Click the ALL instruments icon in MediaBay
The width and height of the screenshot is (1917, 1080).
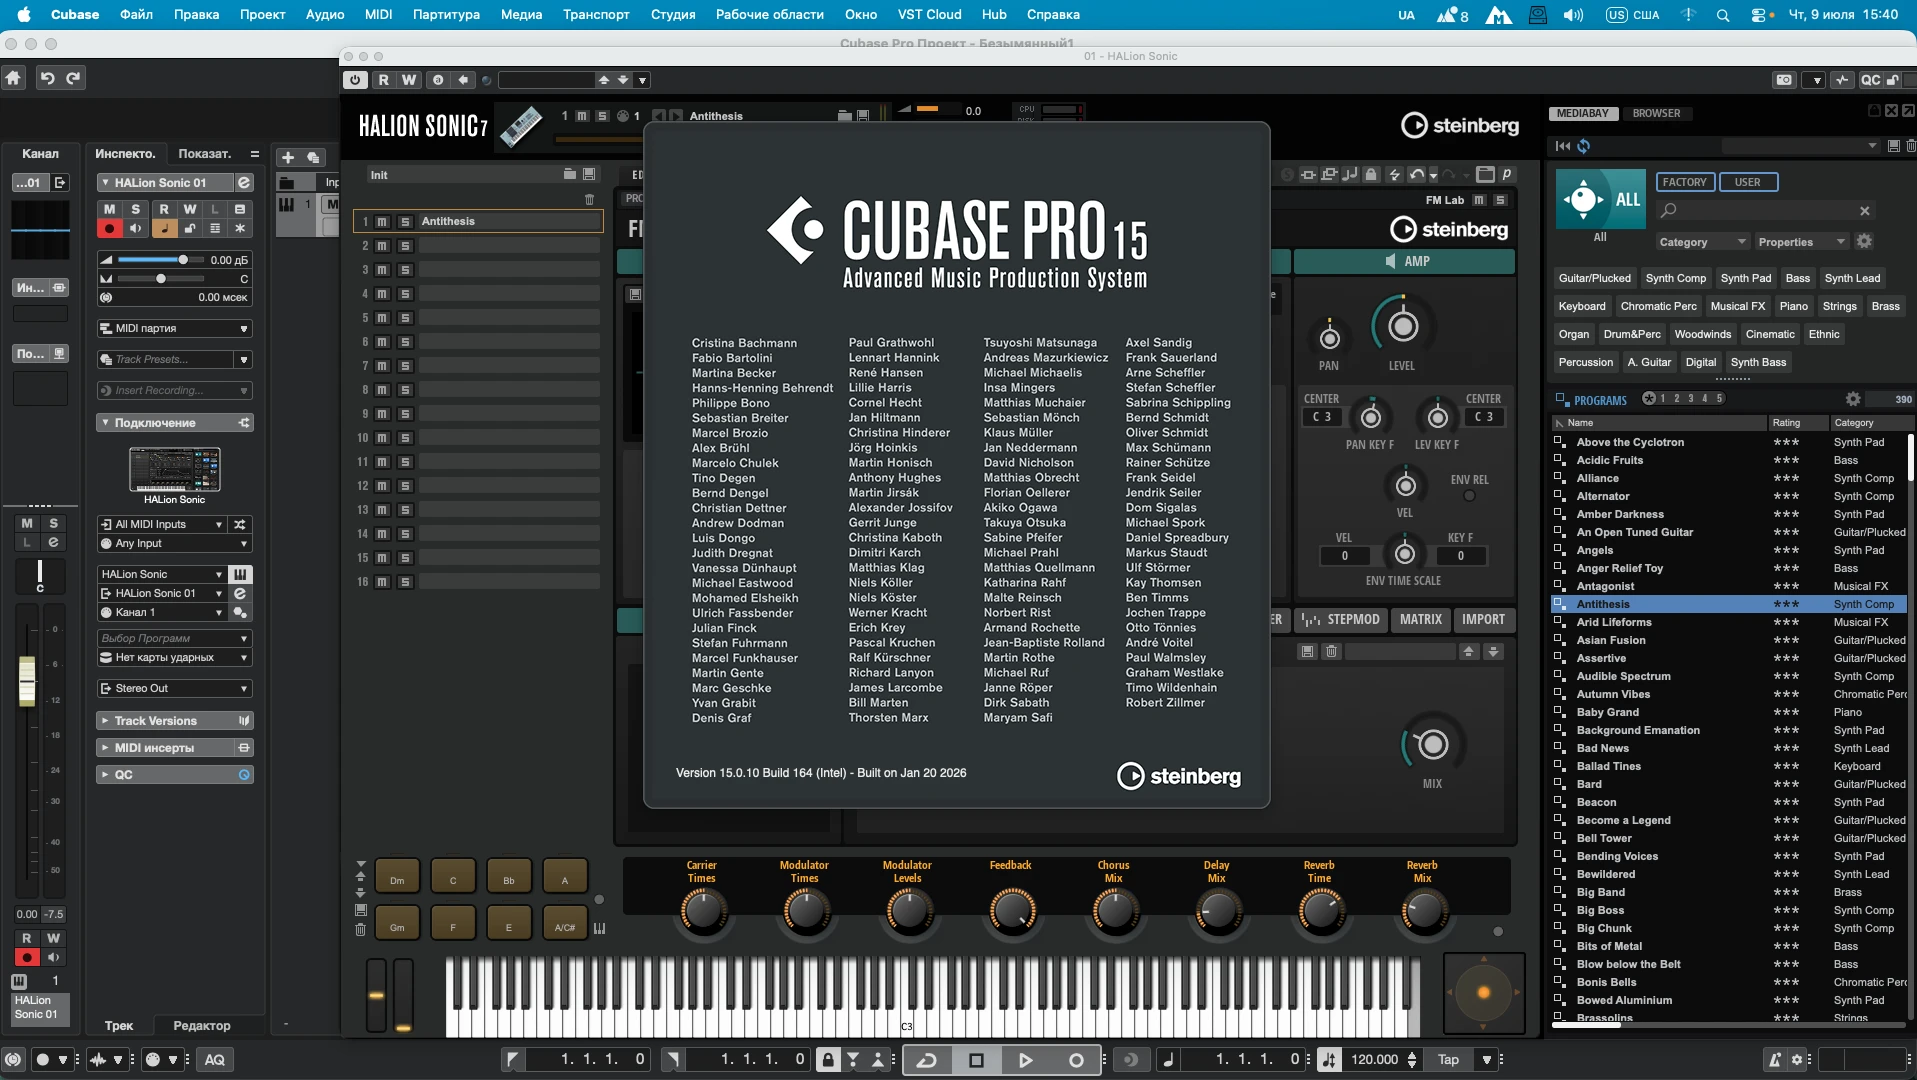(x=1600, y=200)
